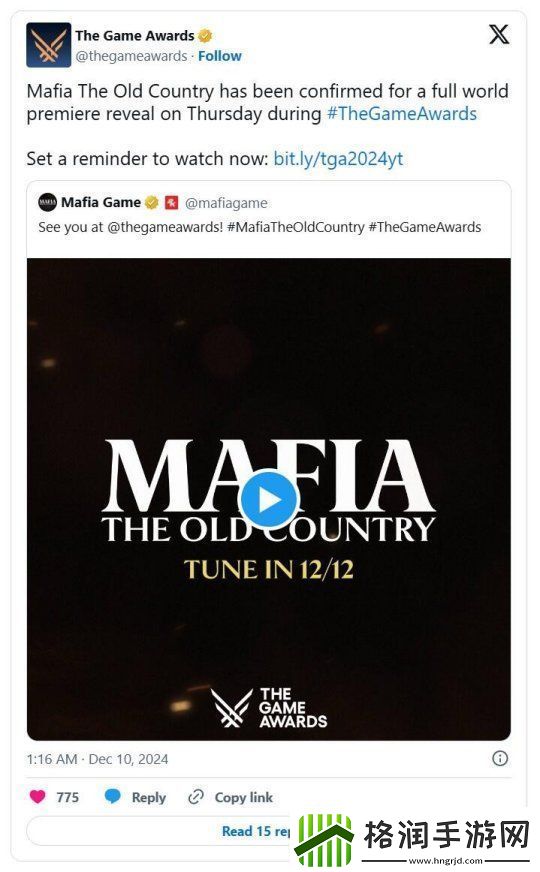The width and height of the screenshot is (540, 872).
Task: Click the 1:16 AM Dec 10, 2024 timestamp
Action: [x=97, y=759]
